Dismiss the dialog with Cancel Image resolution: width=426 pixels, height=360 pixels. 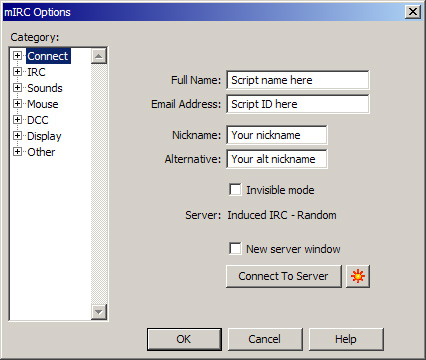(x=265, y=339)
